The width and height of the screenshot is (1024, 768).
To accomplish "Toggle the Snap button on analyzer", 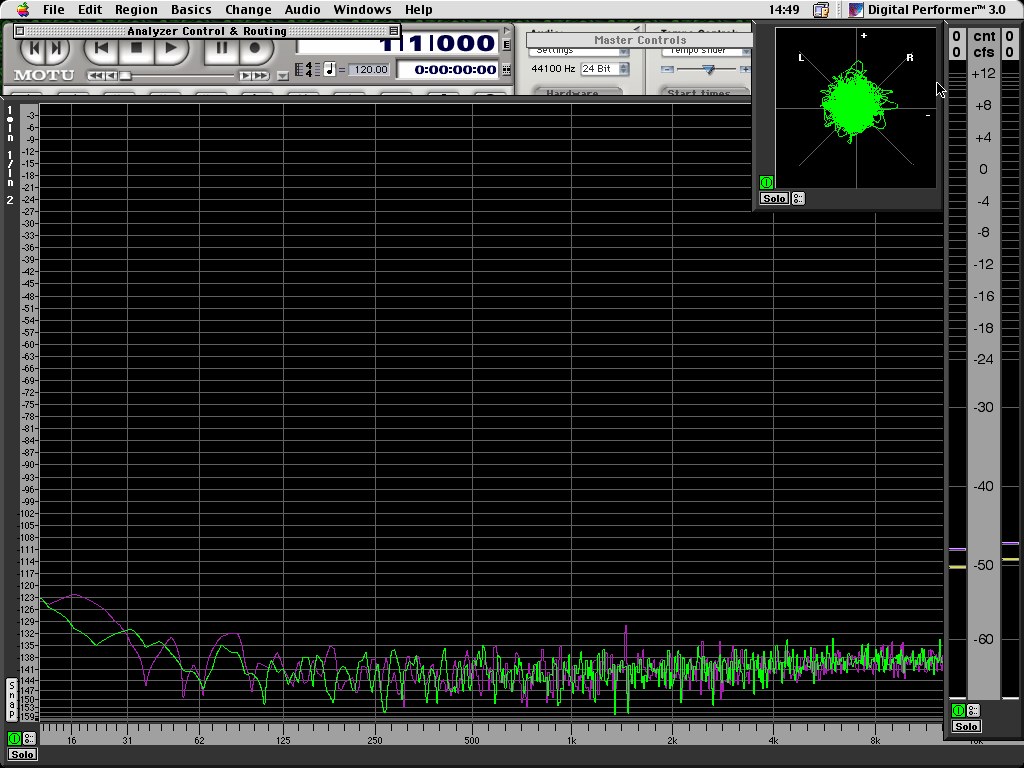I will [x=11, y=699].
